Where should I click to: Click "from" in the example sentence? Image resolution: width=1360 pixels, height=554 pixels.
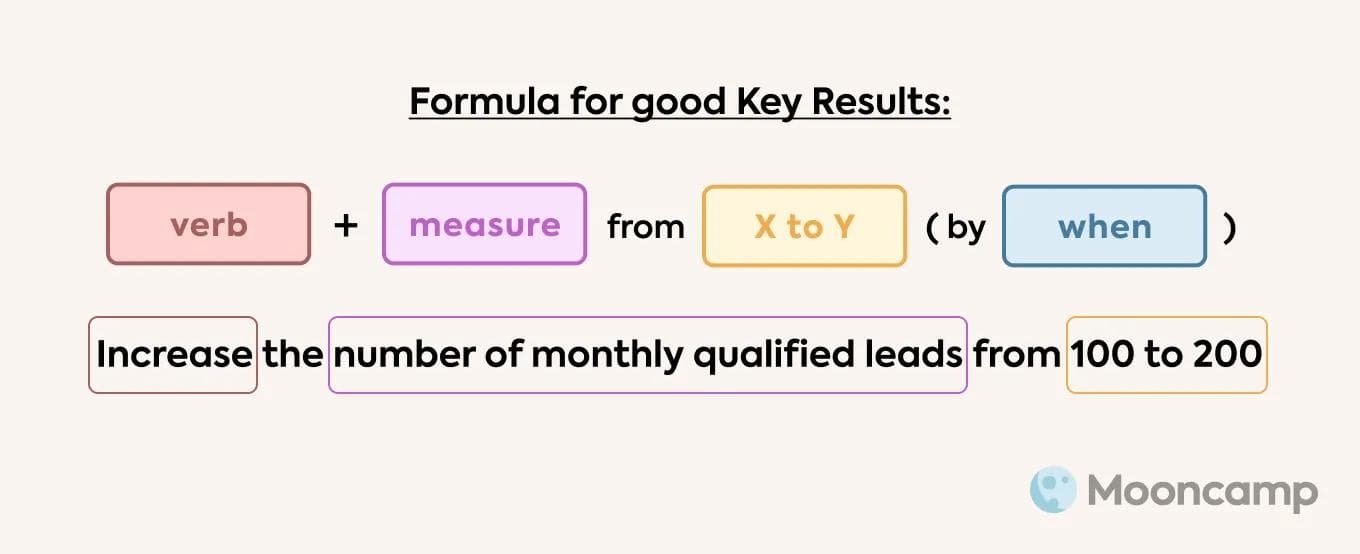click(x=1016, y=355)
